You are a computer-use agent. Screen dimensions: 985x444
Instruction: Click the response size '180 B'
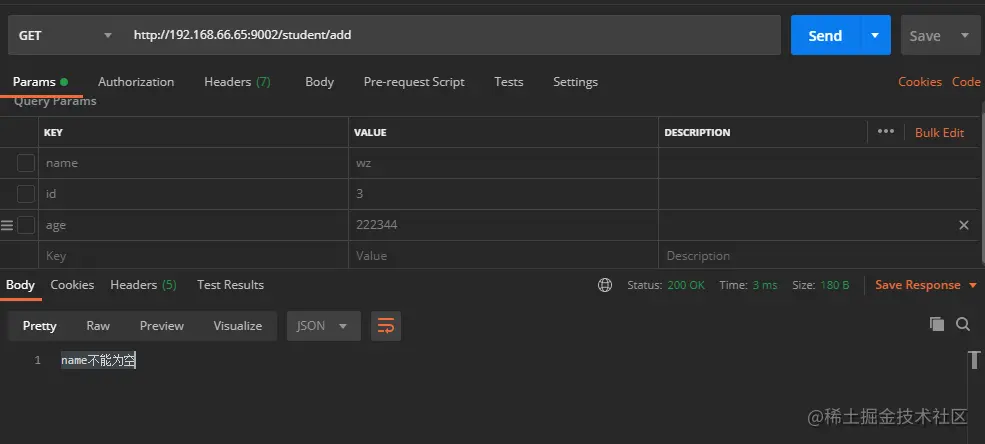coord(834,285)
